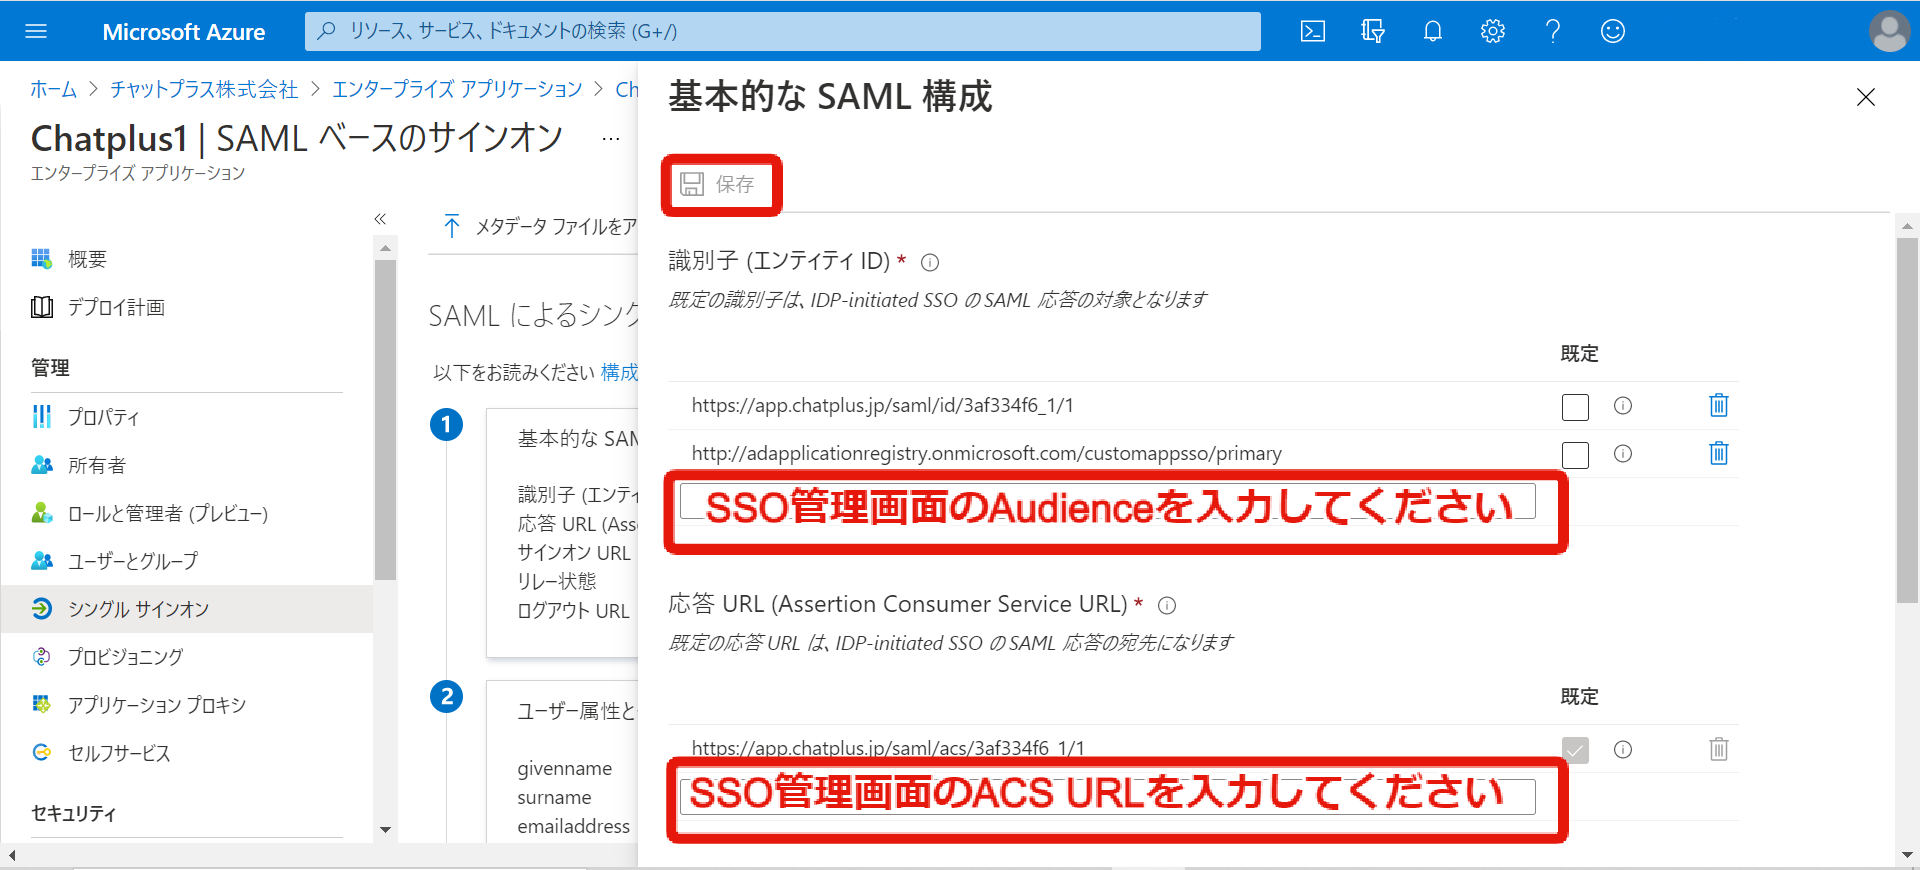Open portal settings gear
The image size is (1920, 870).
click(x=1493, y=31)
